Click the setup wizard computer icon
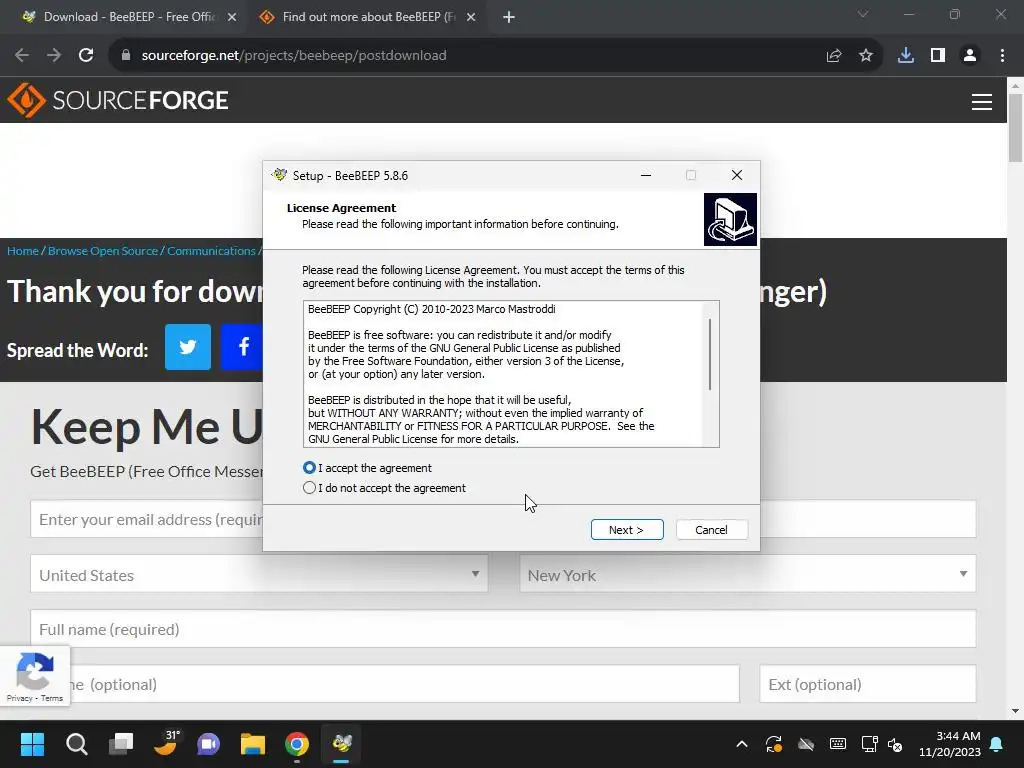 tap(730, 219)
